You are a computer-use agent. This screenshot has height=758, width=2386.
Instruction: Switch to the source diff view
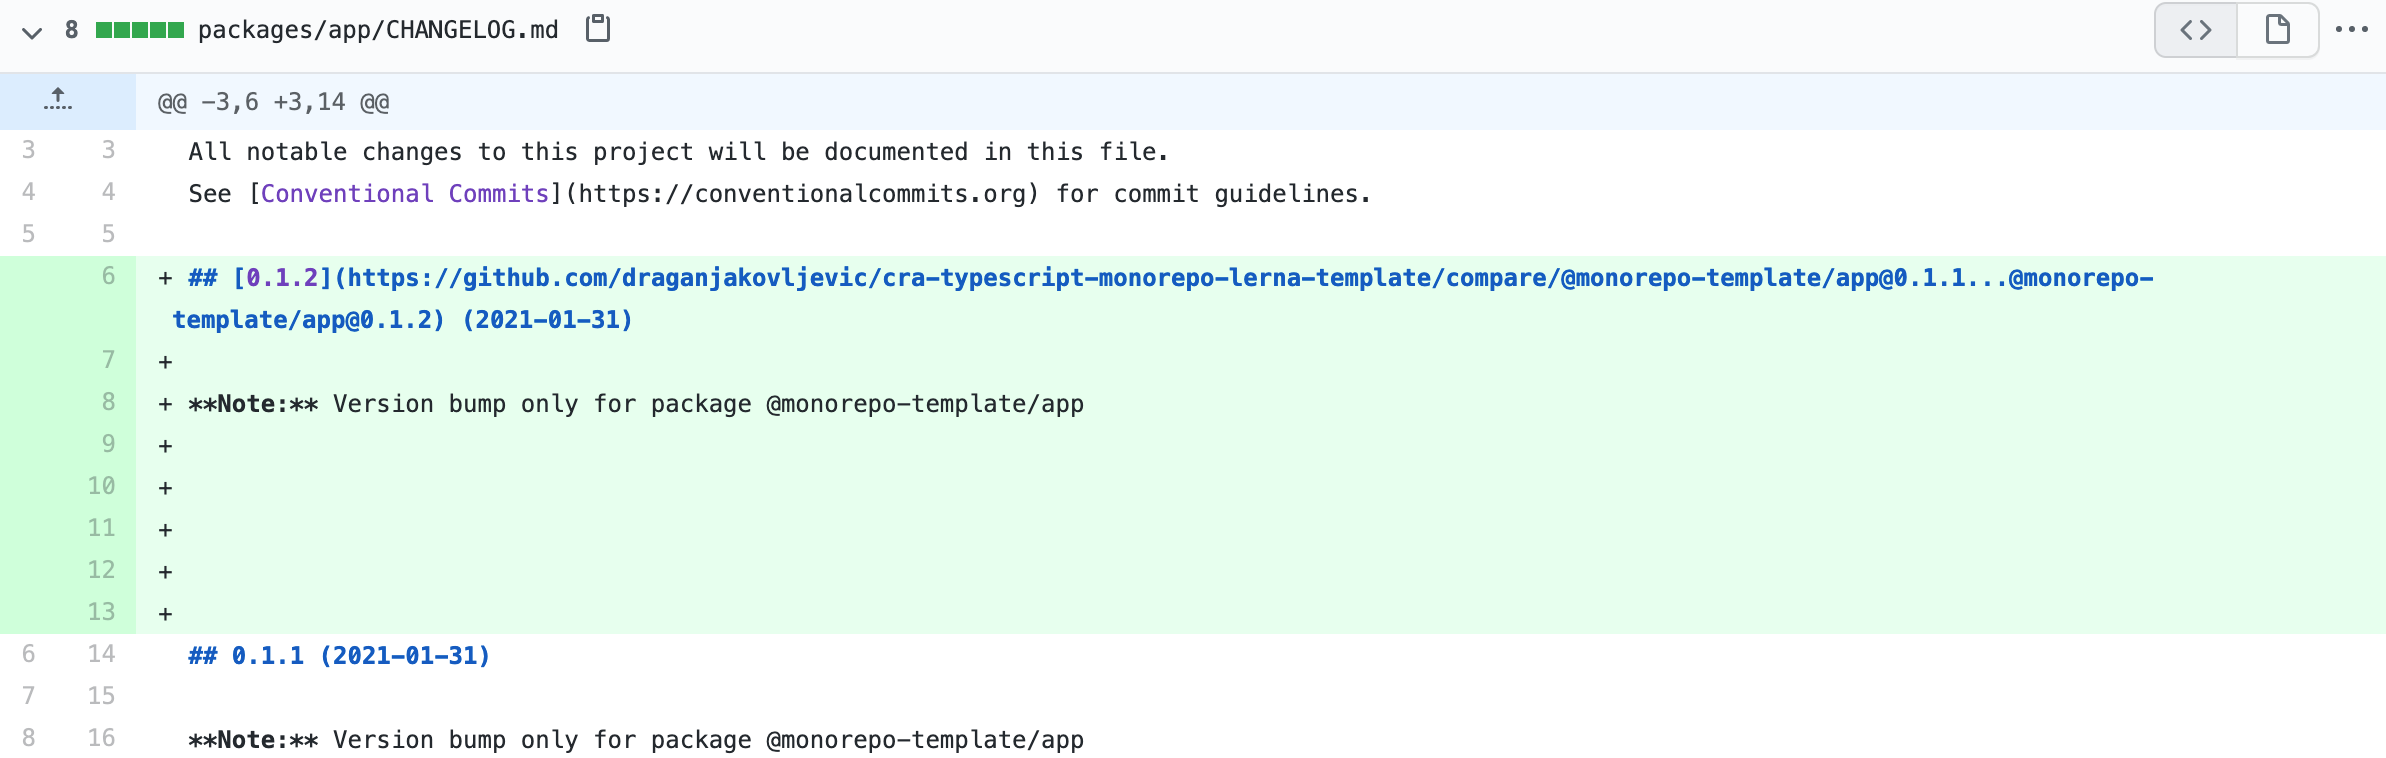[x=2196, y=30]
